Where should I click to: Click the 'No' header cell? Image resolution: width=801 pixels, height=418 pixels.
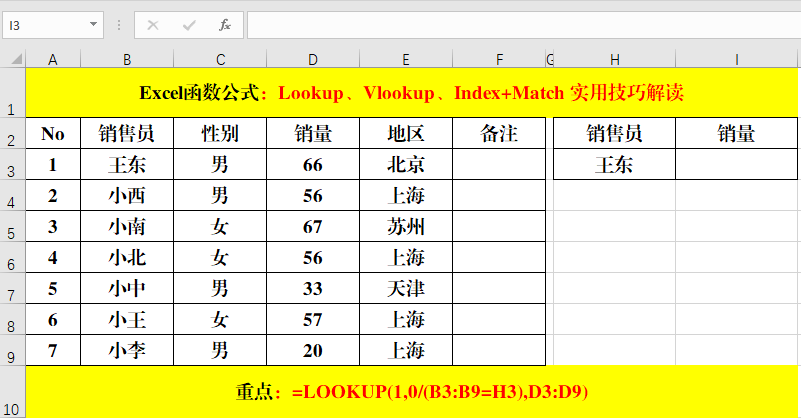click(53, 133)
